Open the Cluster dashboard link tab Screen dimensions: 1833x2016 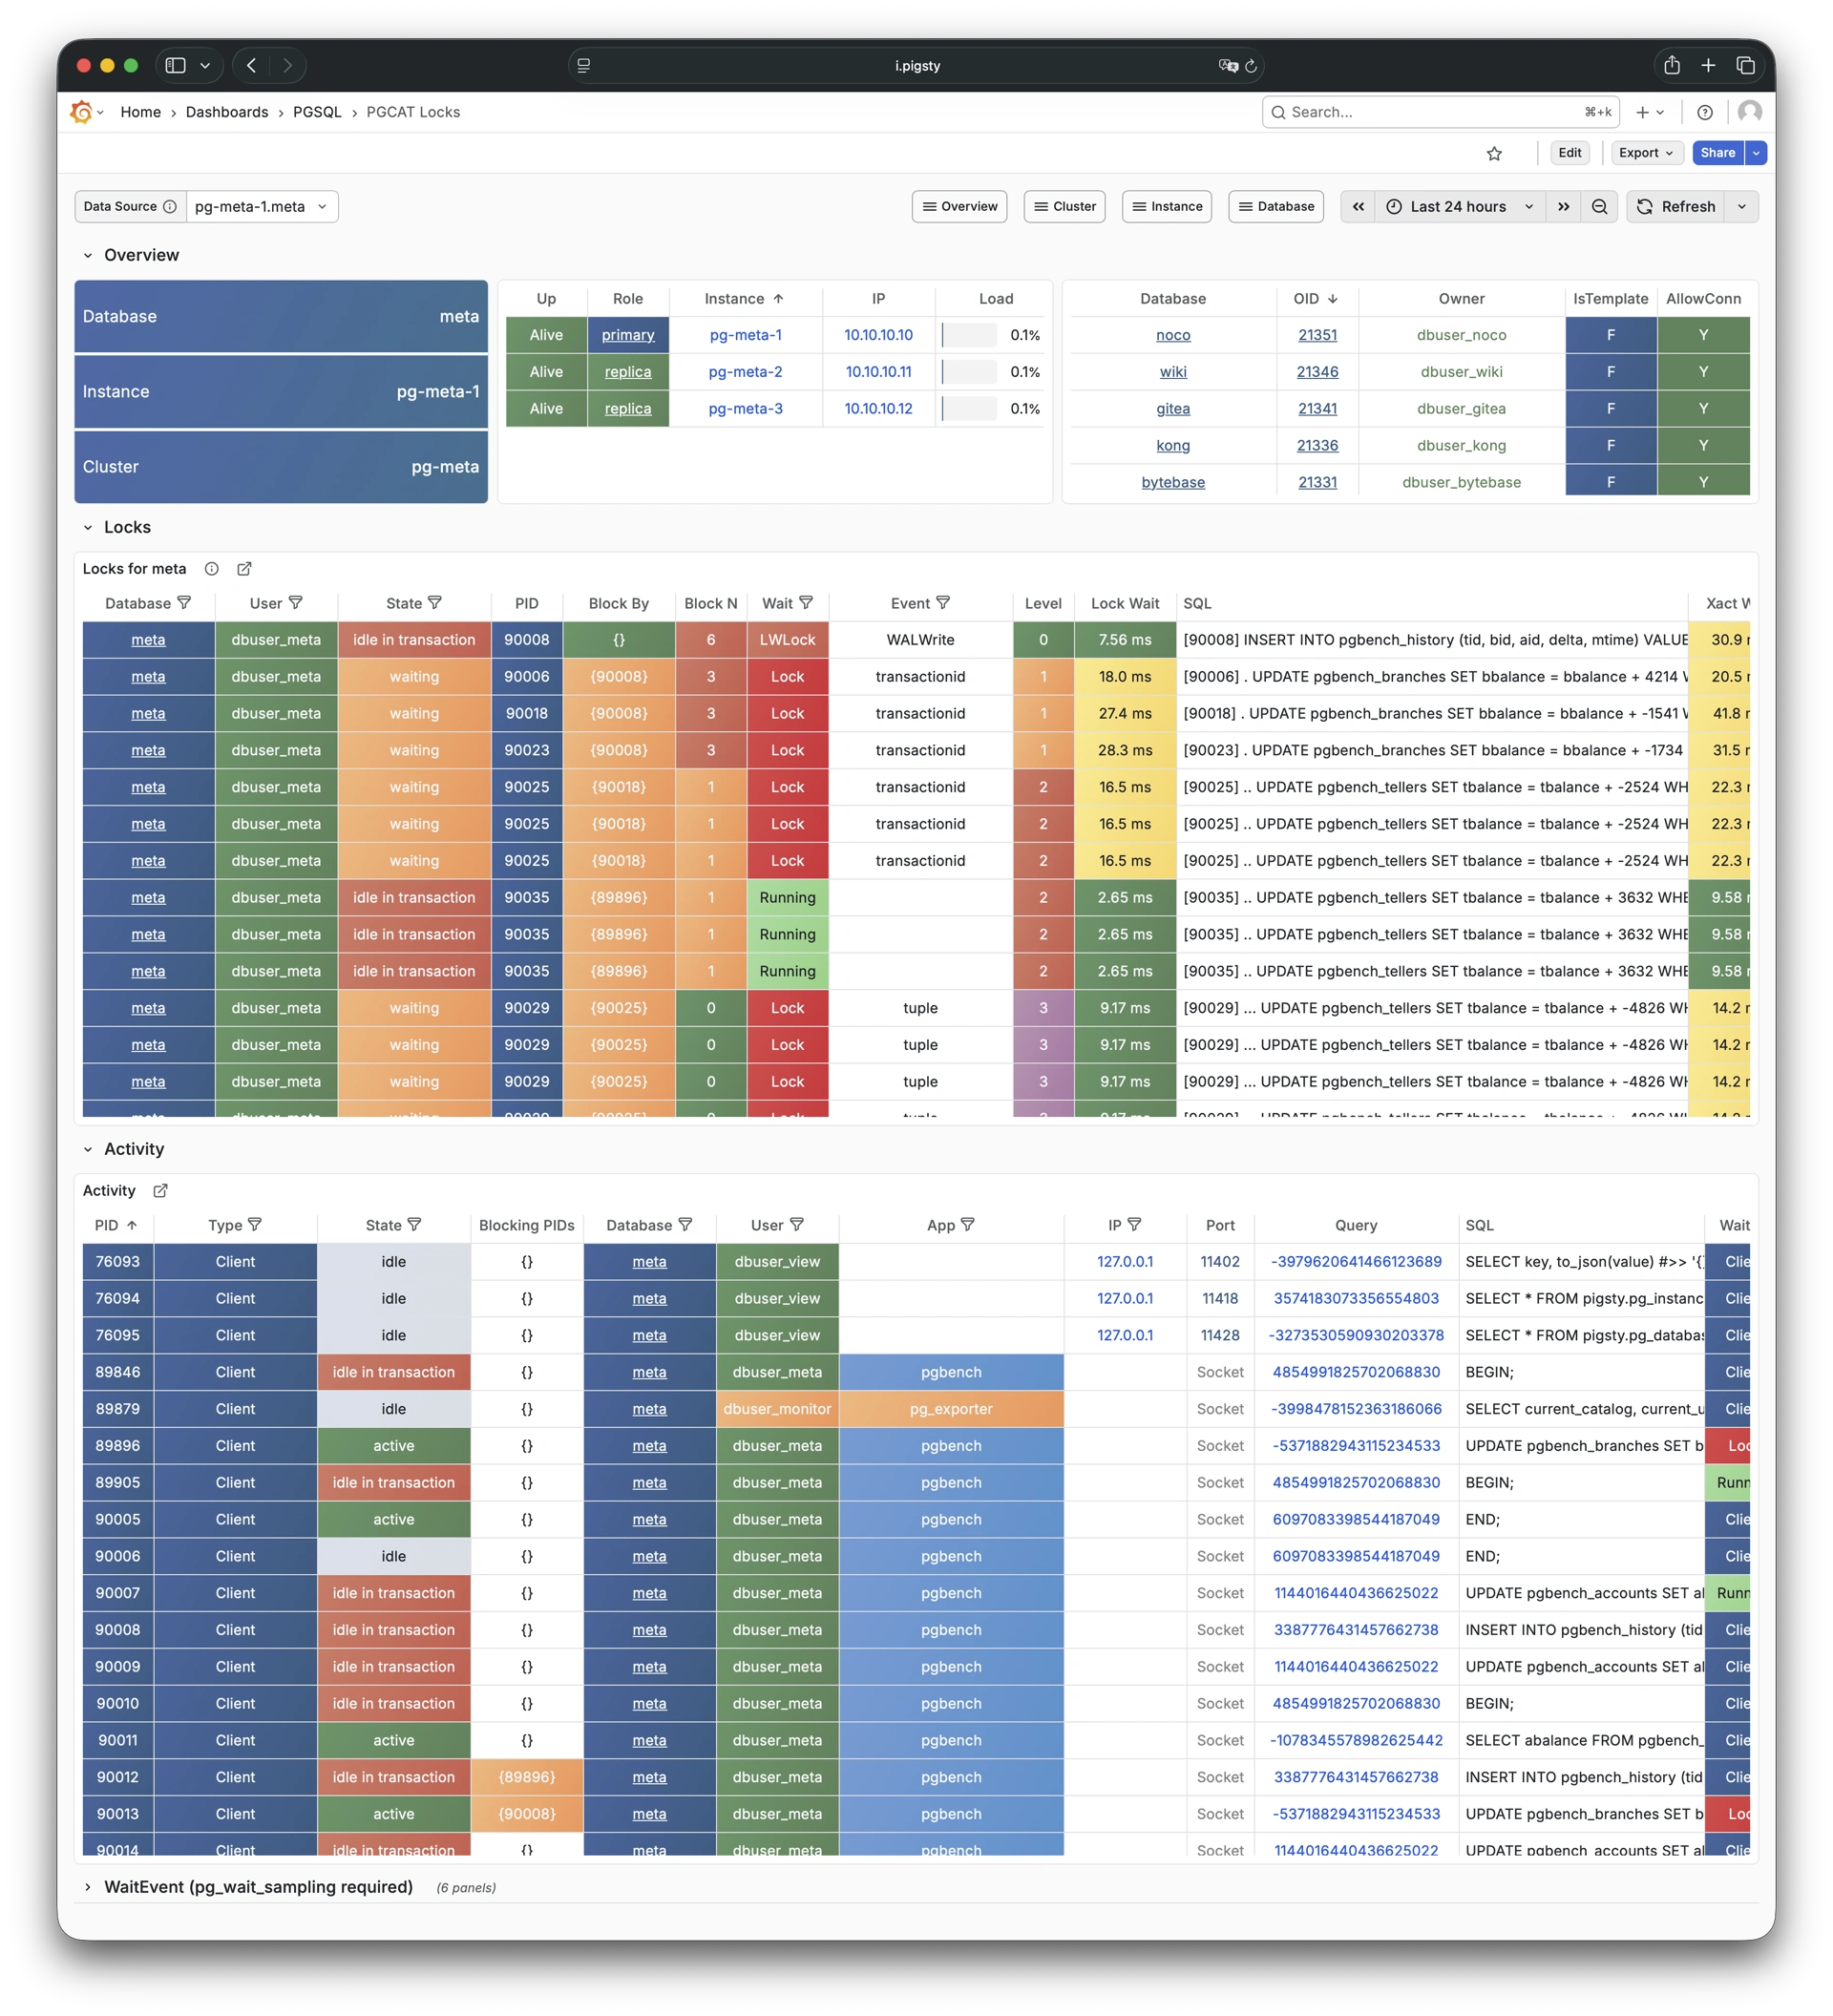point(1064,207)
